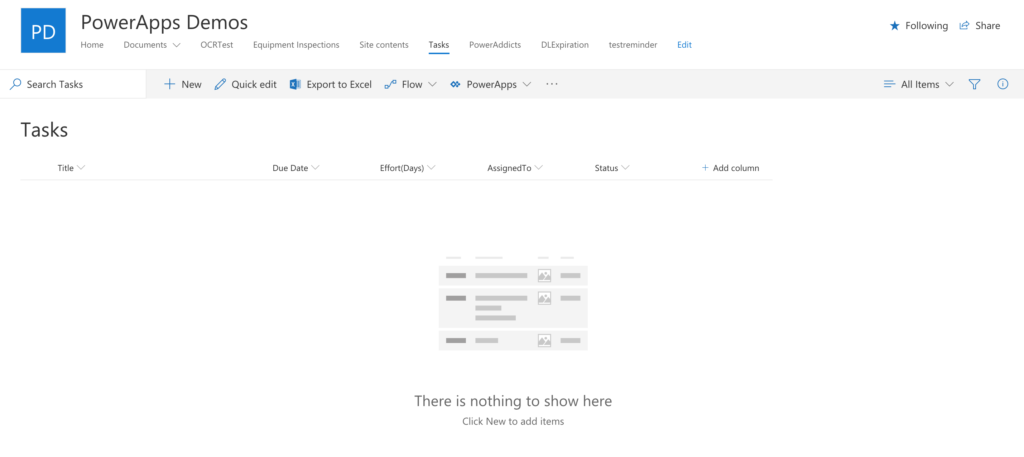Open the Title column header menu
Image resolution: width=1024 pixels, height=457 pixels.
click(x=72, y=168)
